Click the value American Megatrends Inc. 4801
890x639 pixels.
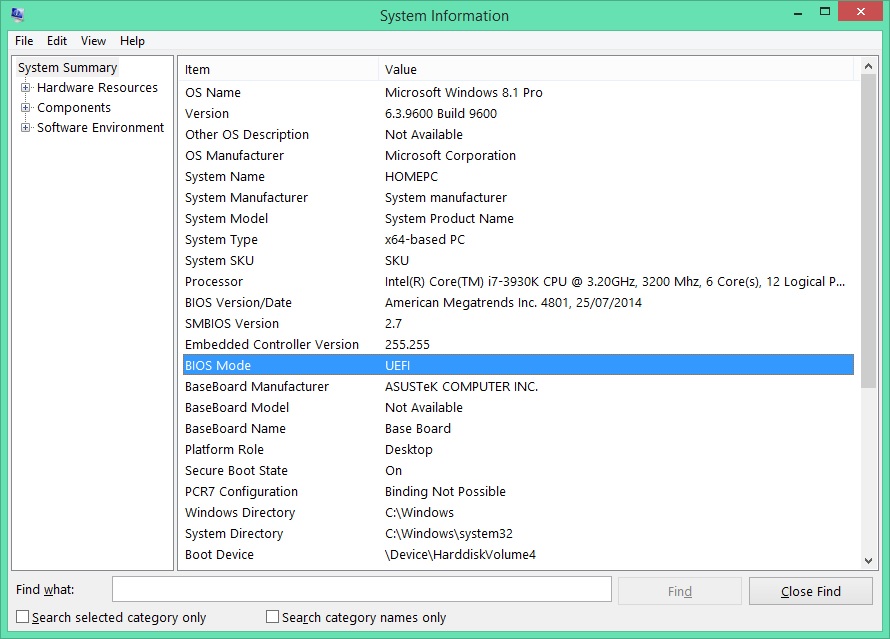(477, 302)
